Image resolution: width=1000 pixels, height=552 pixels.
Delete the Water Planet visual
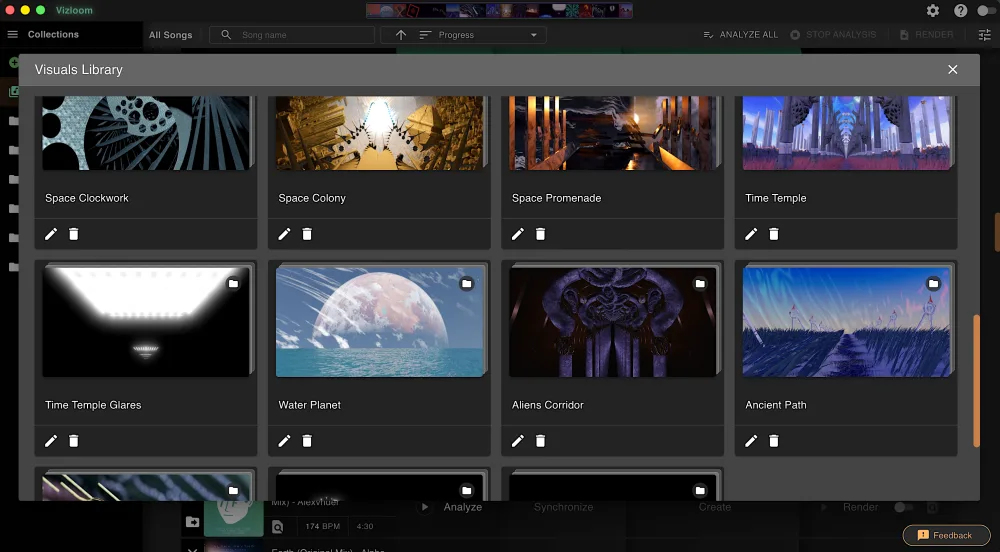(307, 441)
